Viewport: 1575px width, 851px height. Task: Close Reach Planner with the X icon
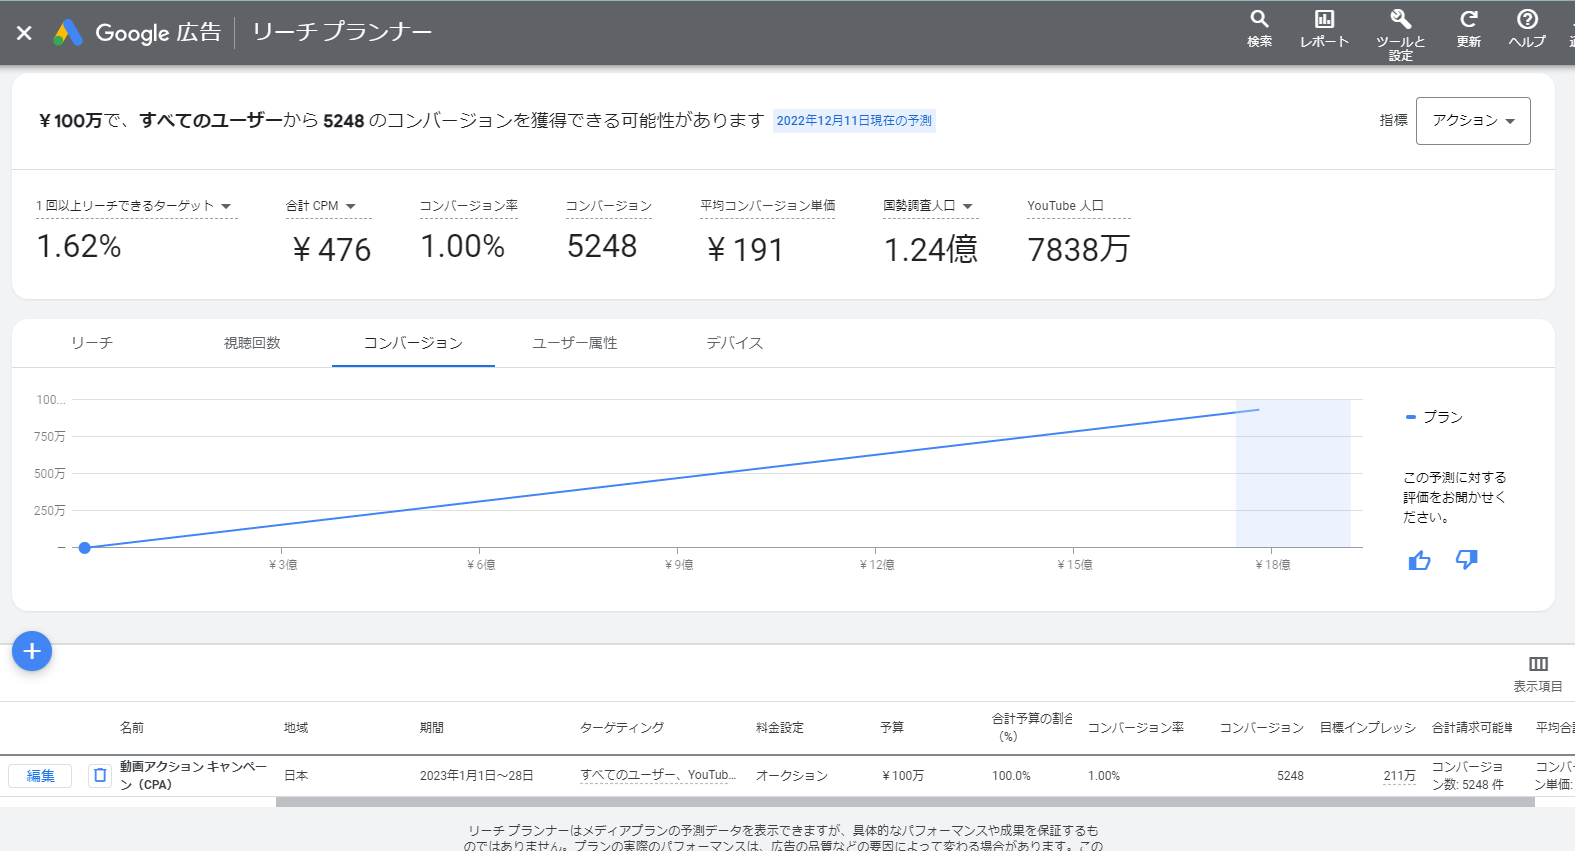tap(24, 33)
